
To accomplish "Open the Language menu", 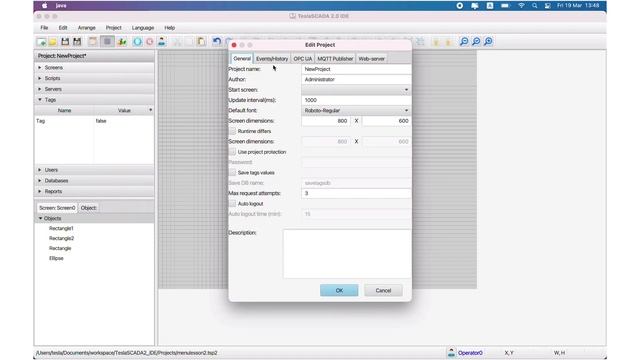I will coord(143,28).
